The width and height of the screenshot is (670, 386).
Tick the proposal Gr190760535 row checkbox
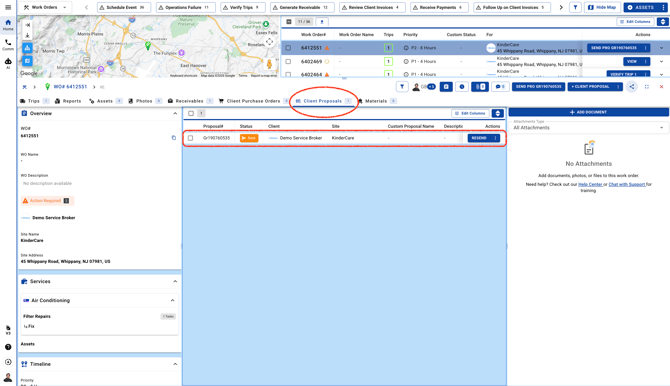(x=191, y=138)
